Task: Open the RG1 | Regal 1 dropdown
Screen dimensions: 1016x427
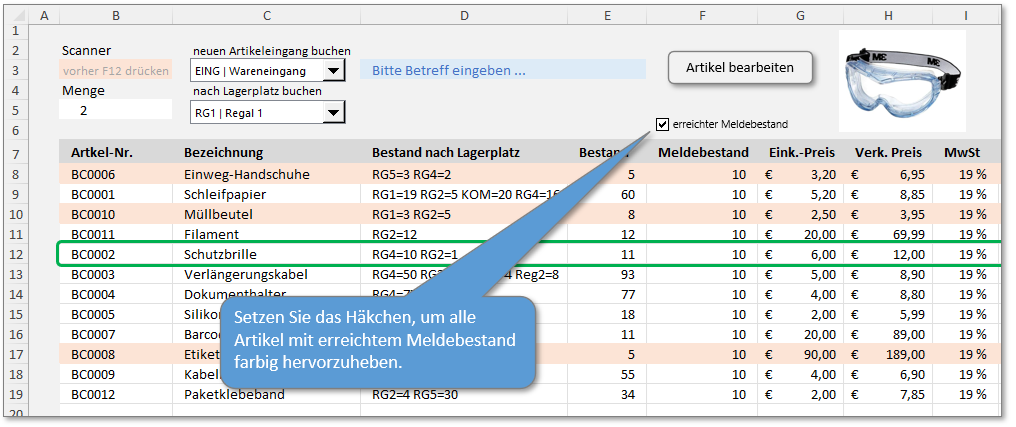Action: [333, 113]
